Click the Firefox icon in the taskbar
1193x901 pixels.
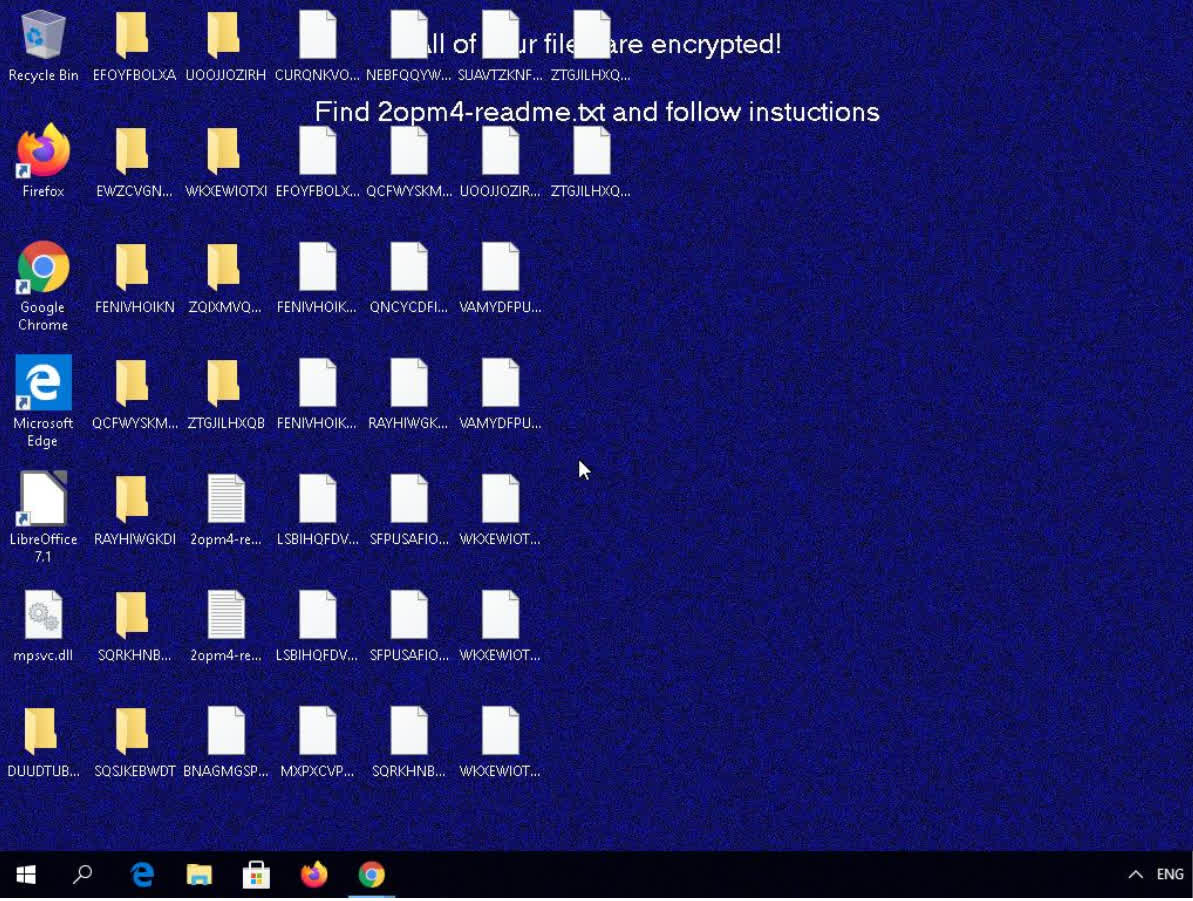tap(314, 875)
